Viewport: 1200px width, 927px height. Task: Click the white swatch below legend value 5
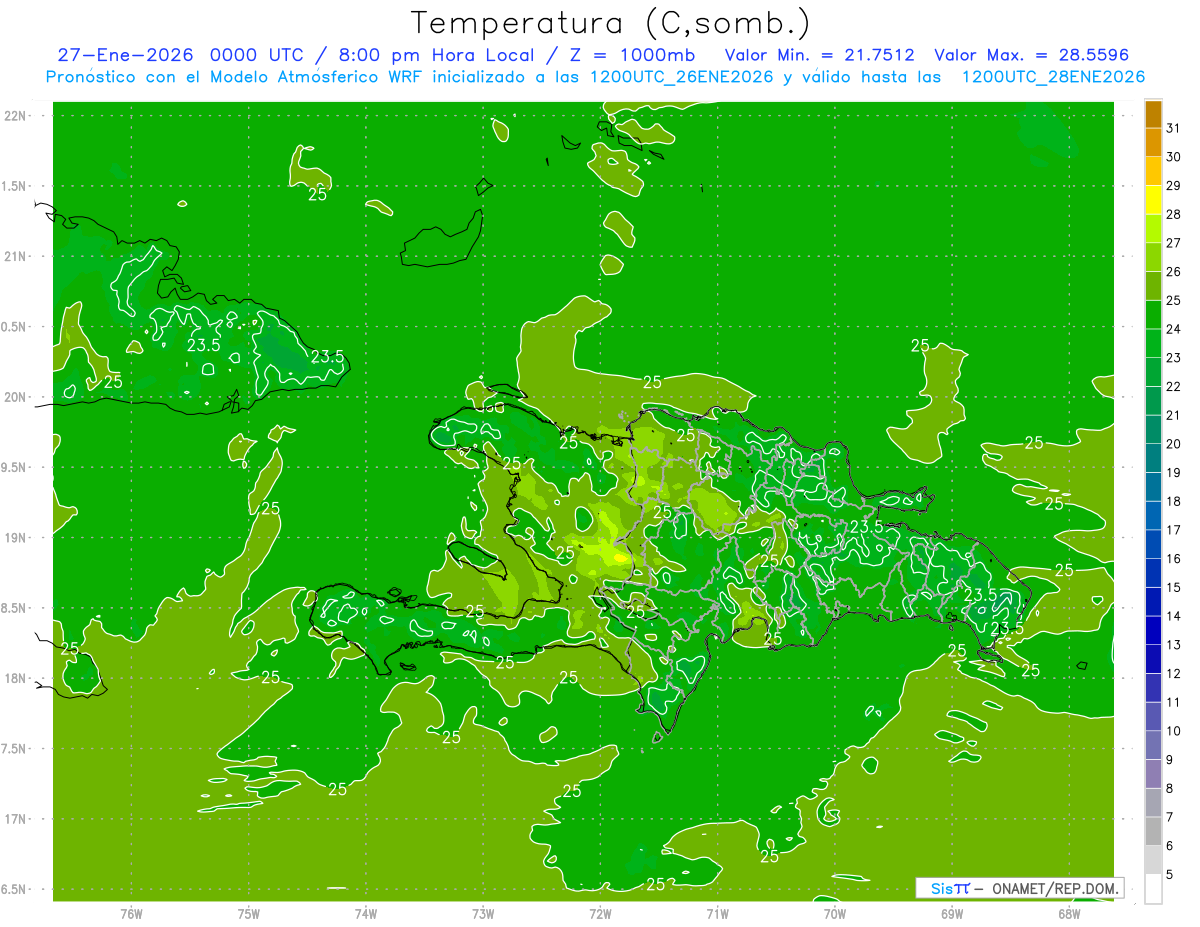[1153, 889]
